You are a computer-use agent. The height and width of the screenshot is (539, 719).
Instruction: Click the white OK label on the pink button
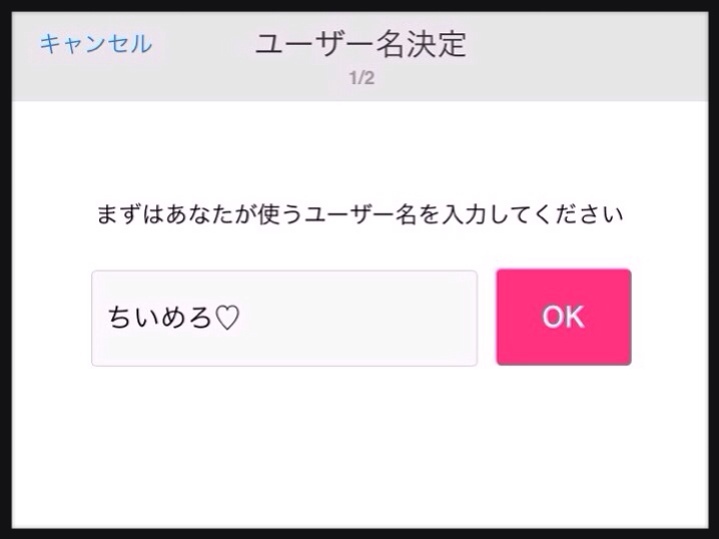(564, 317)
